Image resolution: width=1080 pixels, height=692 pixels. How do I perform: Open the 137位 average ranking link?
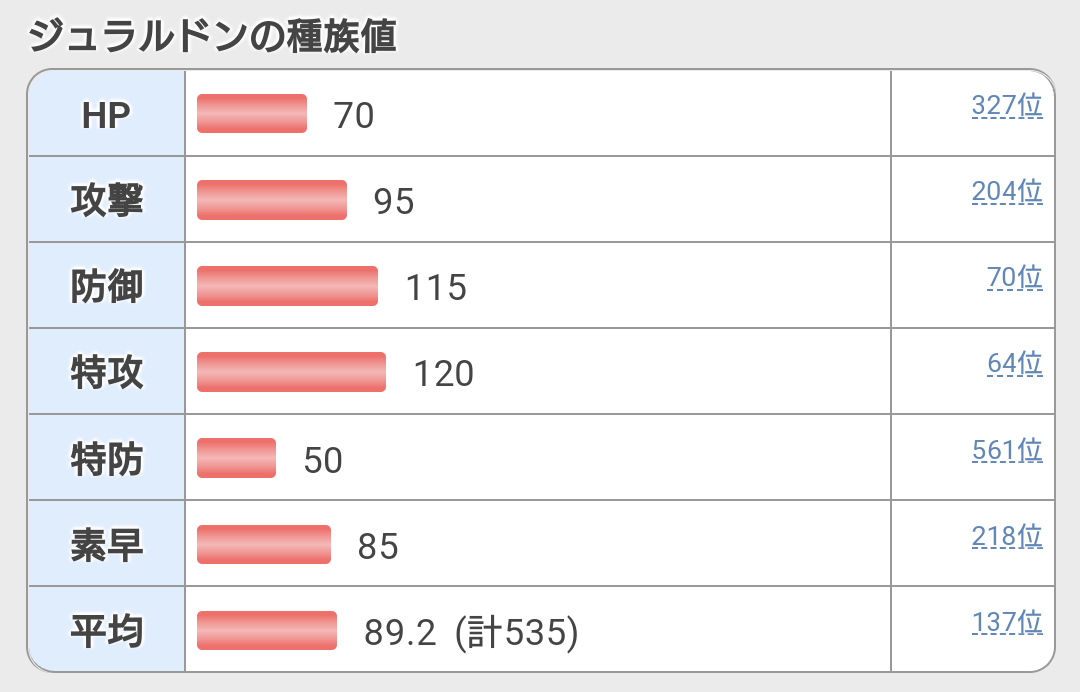(1006, 623)
